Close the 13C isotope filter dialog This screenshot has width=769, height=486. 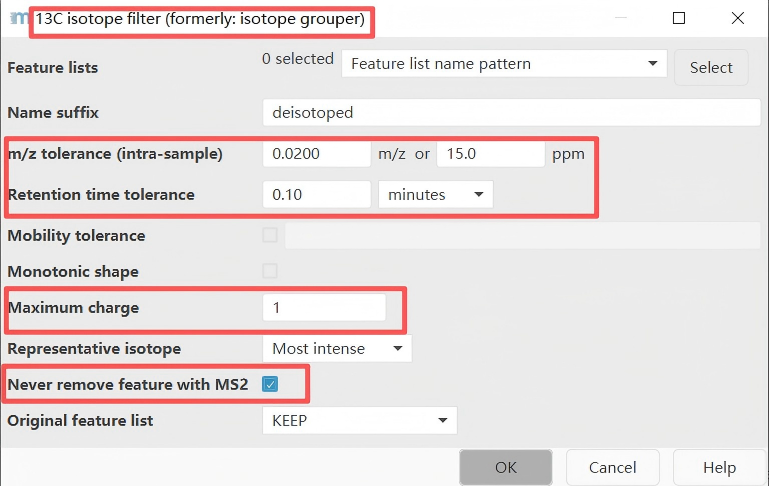(x=738, y=18)
